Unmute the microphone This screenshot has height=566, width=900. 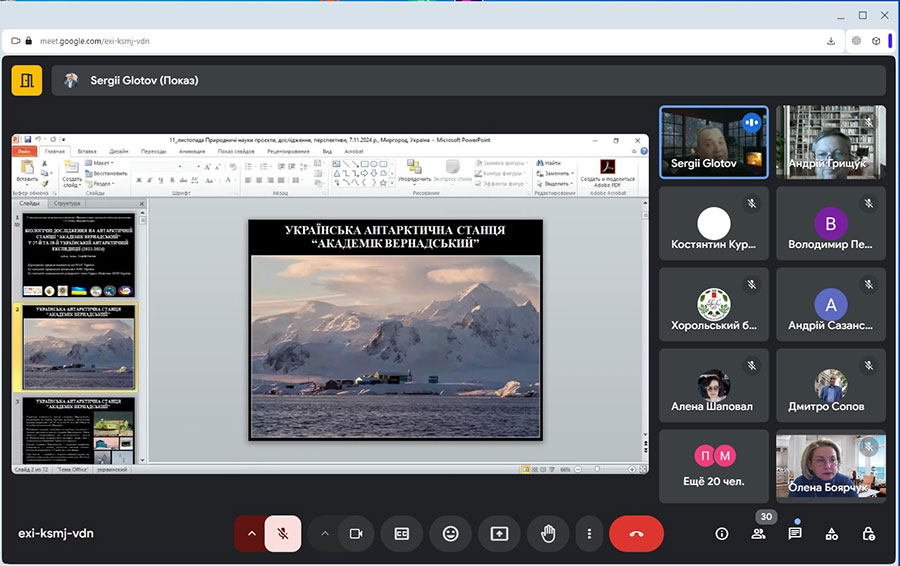pyautogui.click(x=283, y=534)
